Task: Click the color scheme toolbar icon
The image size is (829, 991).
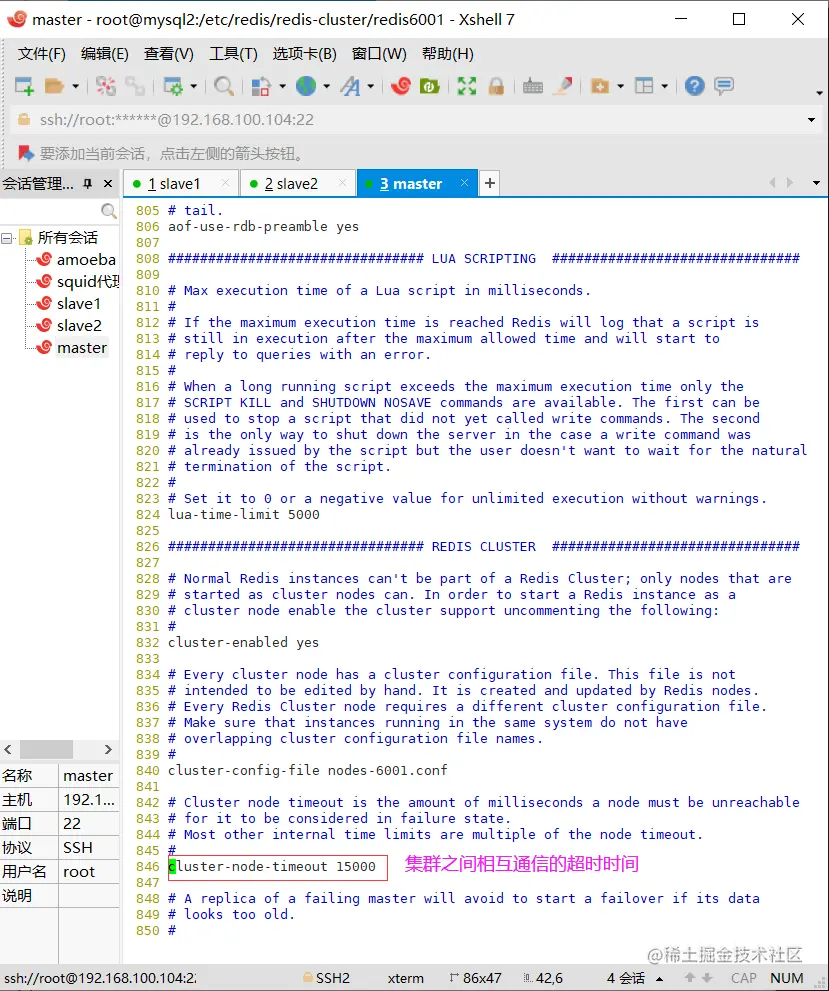Action: pyautogui.click(x=261, y=86)
